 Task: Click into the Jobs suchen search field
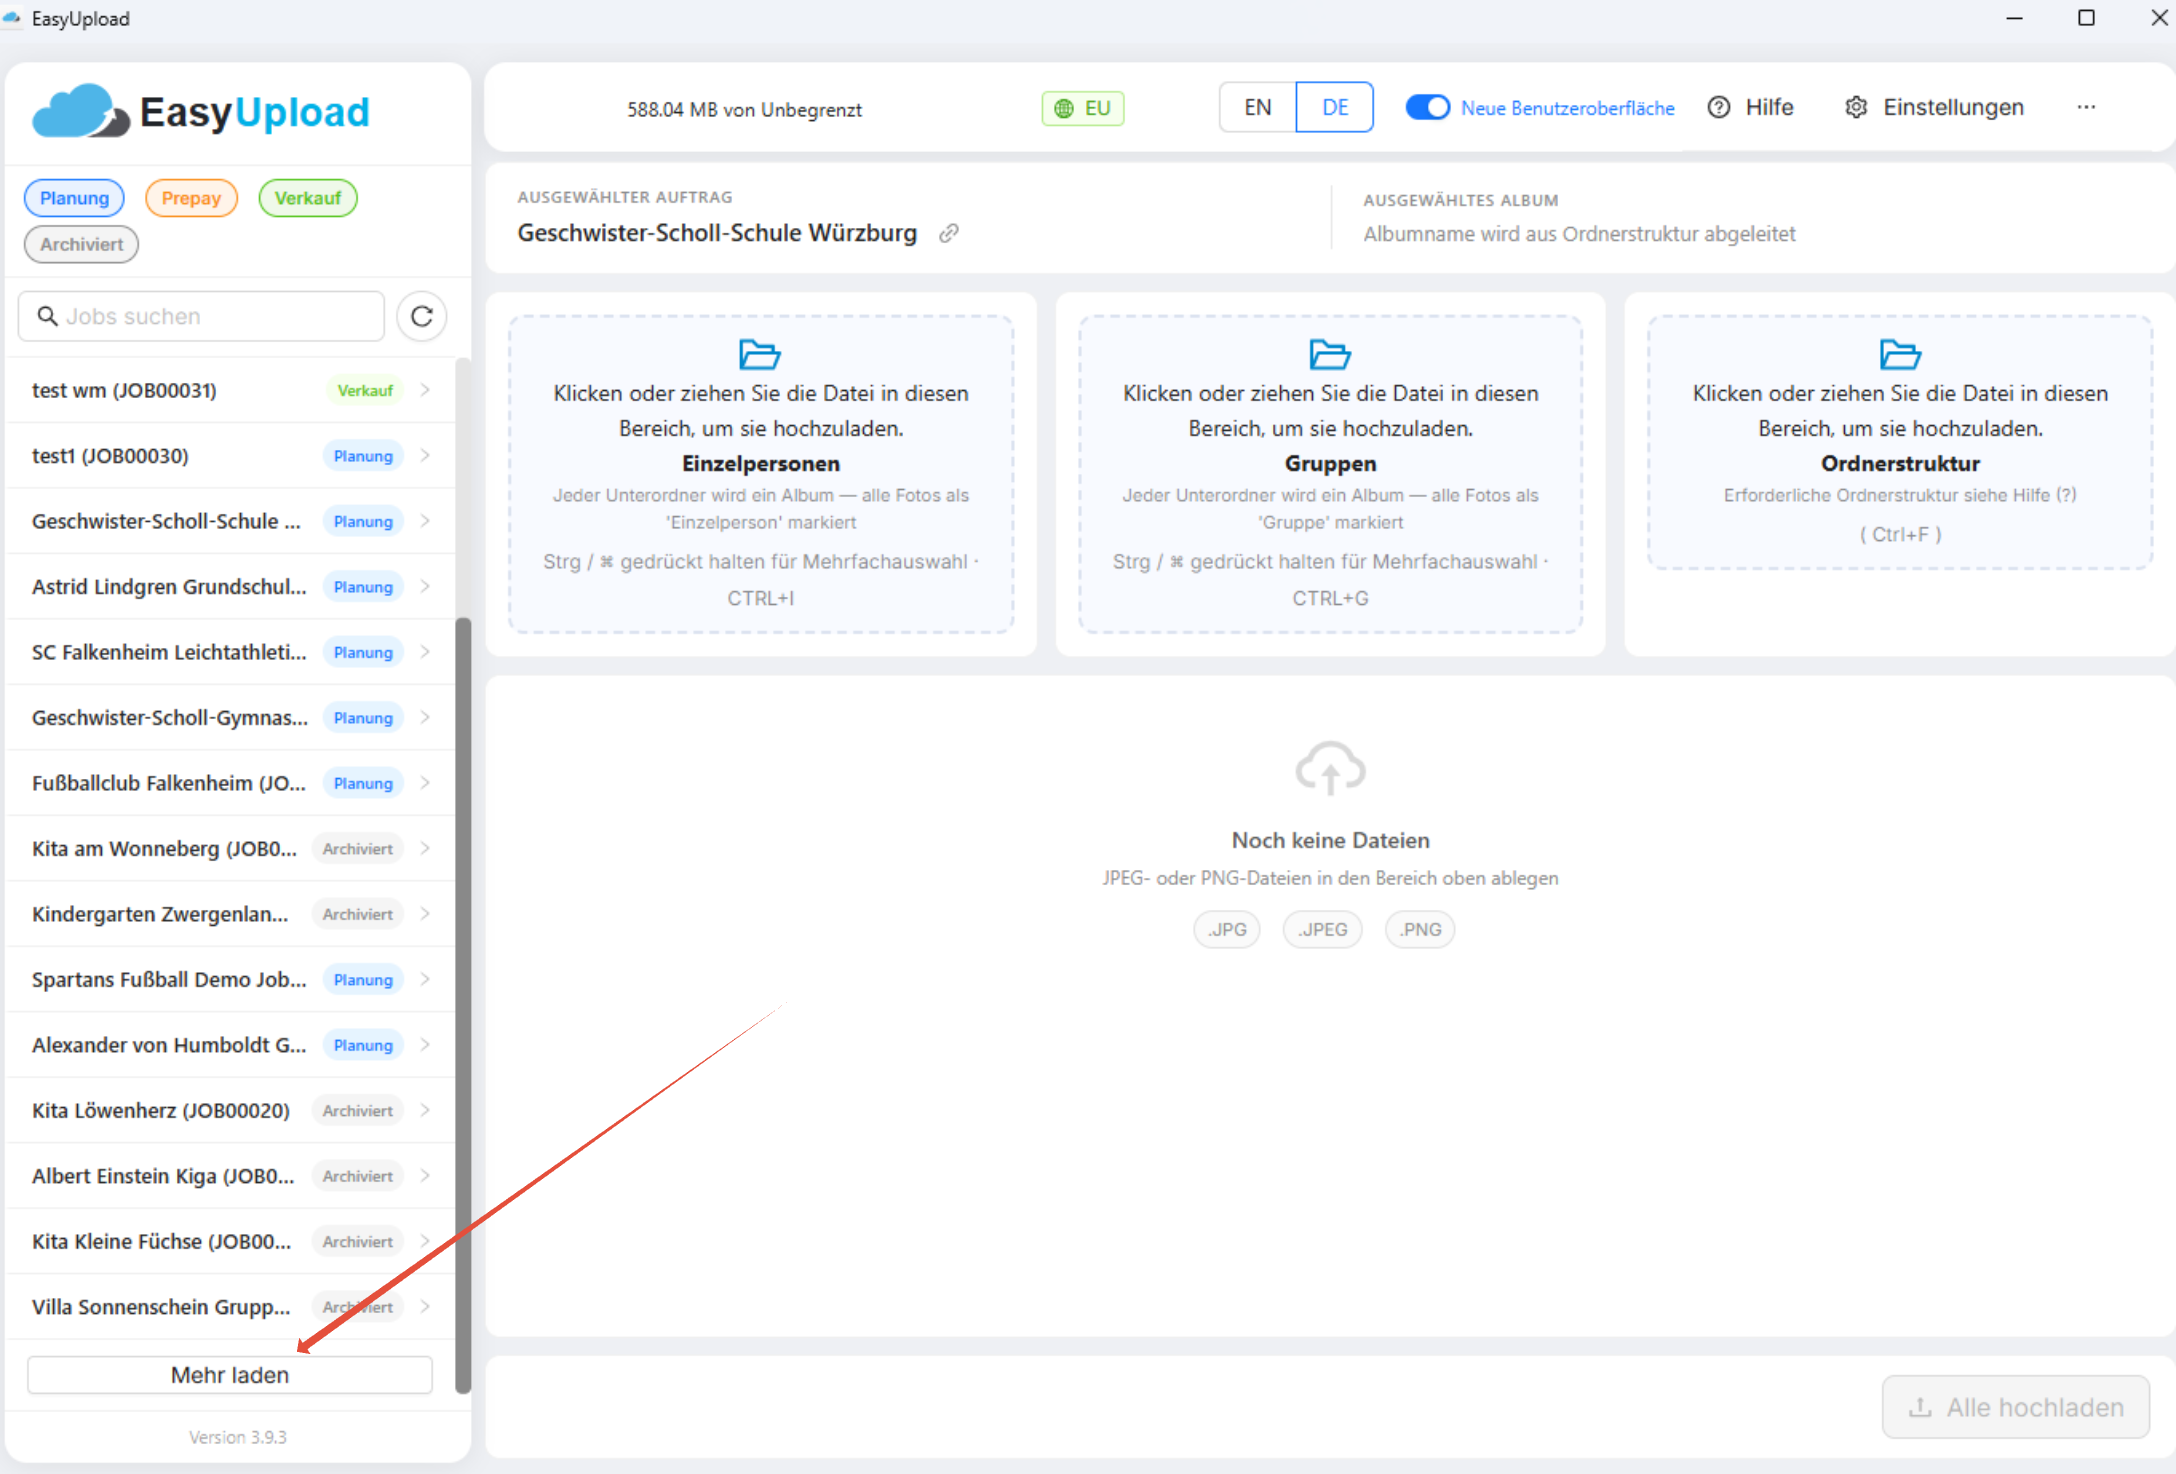(x=201, y=316)
